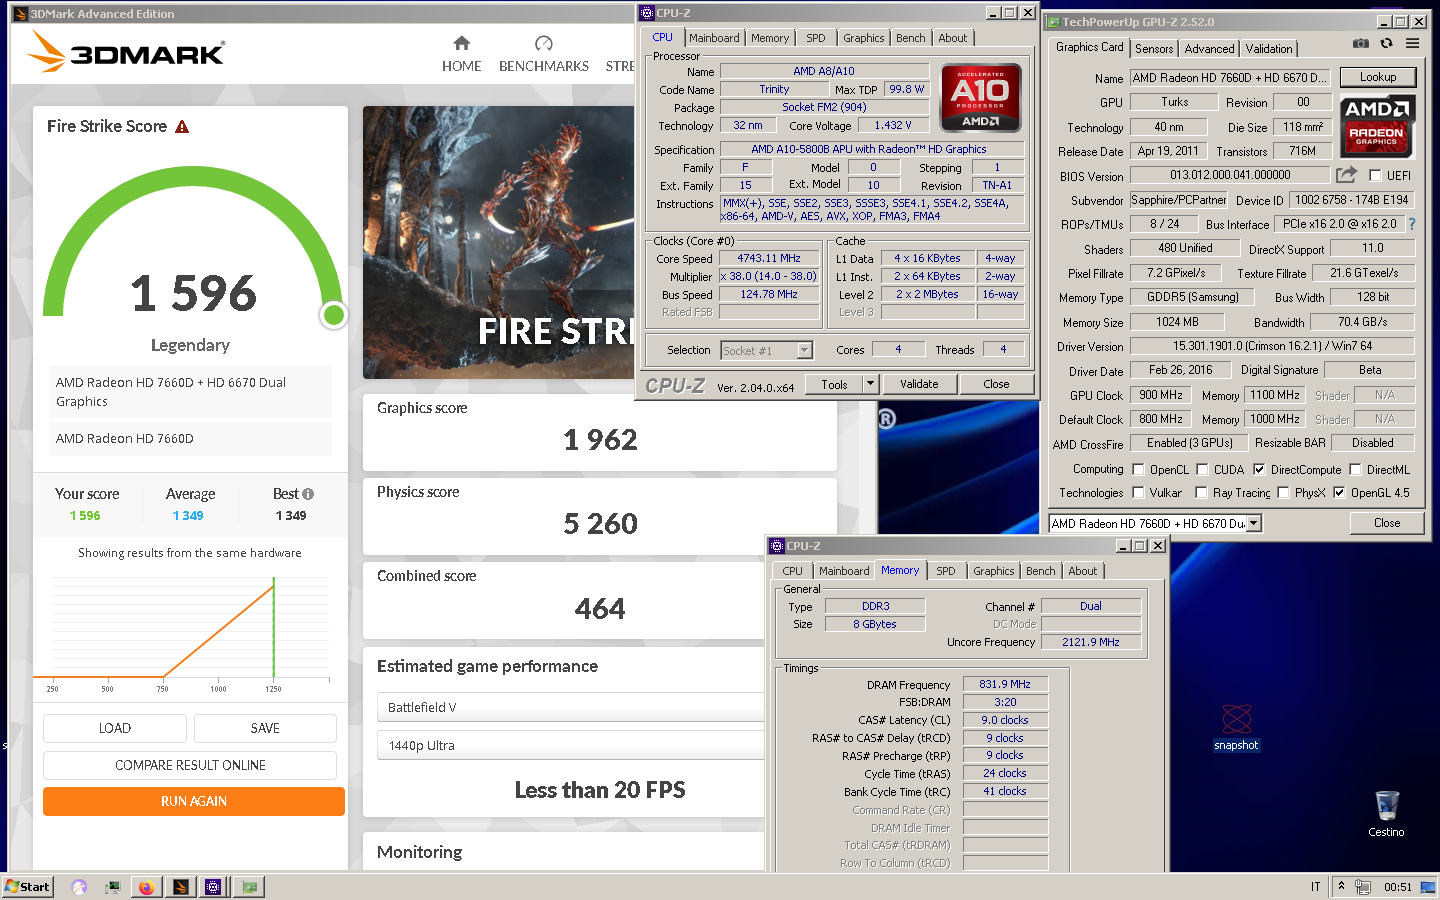Click the quick launch monitor icon in taskbar
Screen dimensions: 1440x900
(x=113, y=887)
